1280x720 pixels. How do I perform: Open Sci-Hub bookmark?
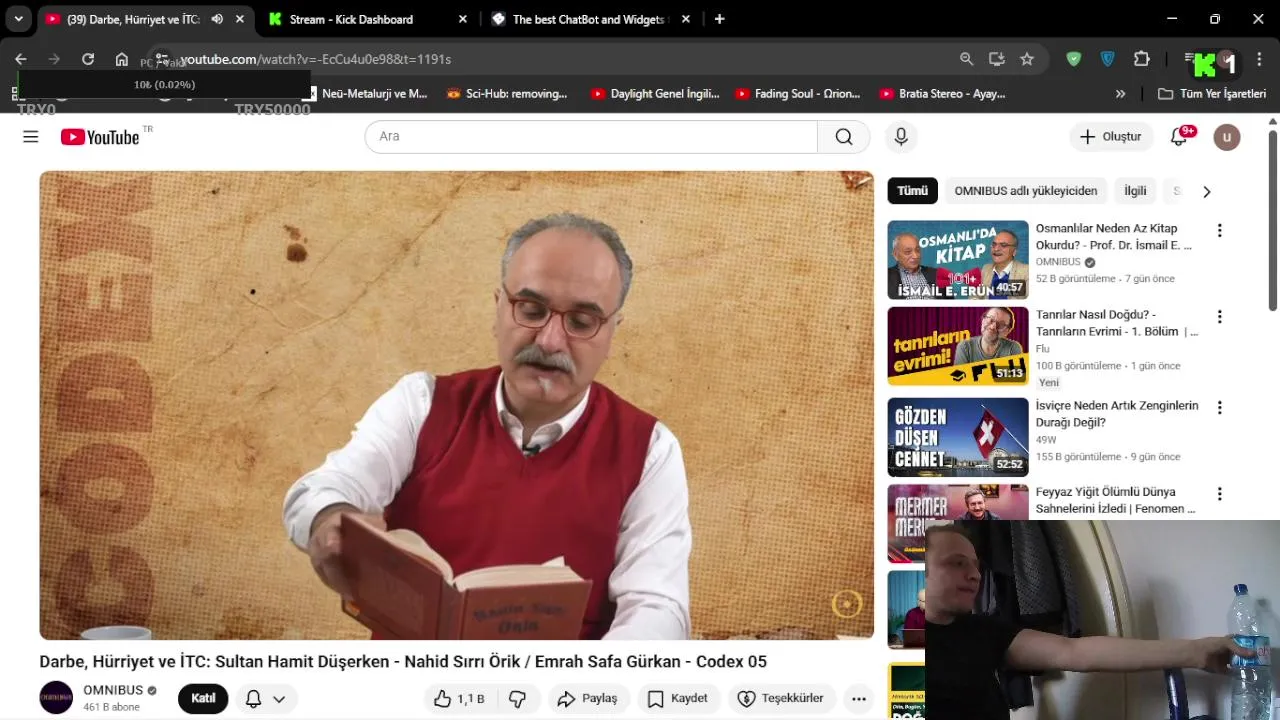click(508, 94)
